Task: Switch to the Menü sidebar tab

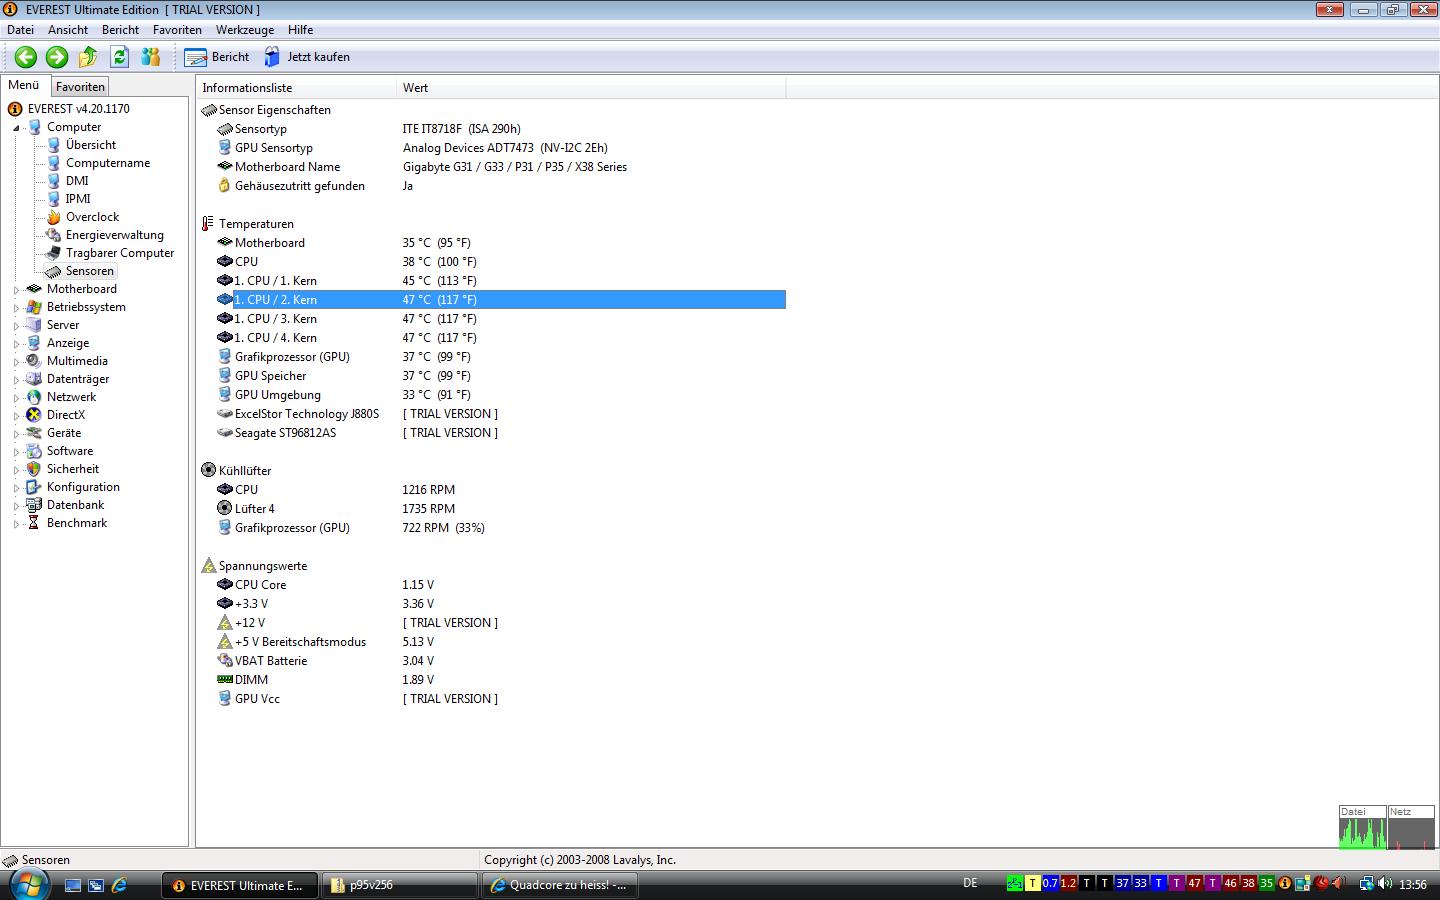Action: tap(24, 85)
